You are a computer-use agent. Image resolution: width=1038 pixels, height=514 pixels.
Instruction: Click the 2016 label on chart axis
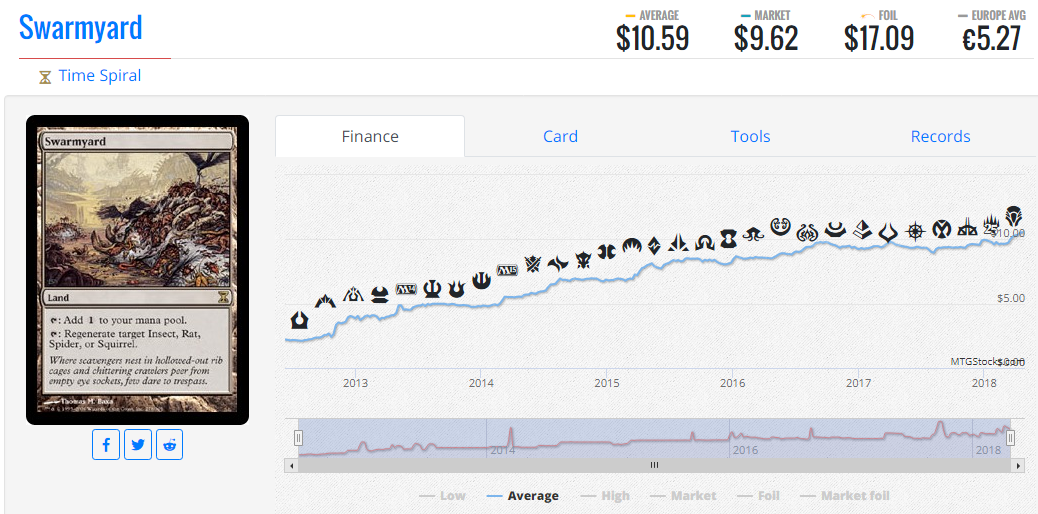point(732,384)
